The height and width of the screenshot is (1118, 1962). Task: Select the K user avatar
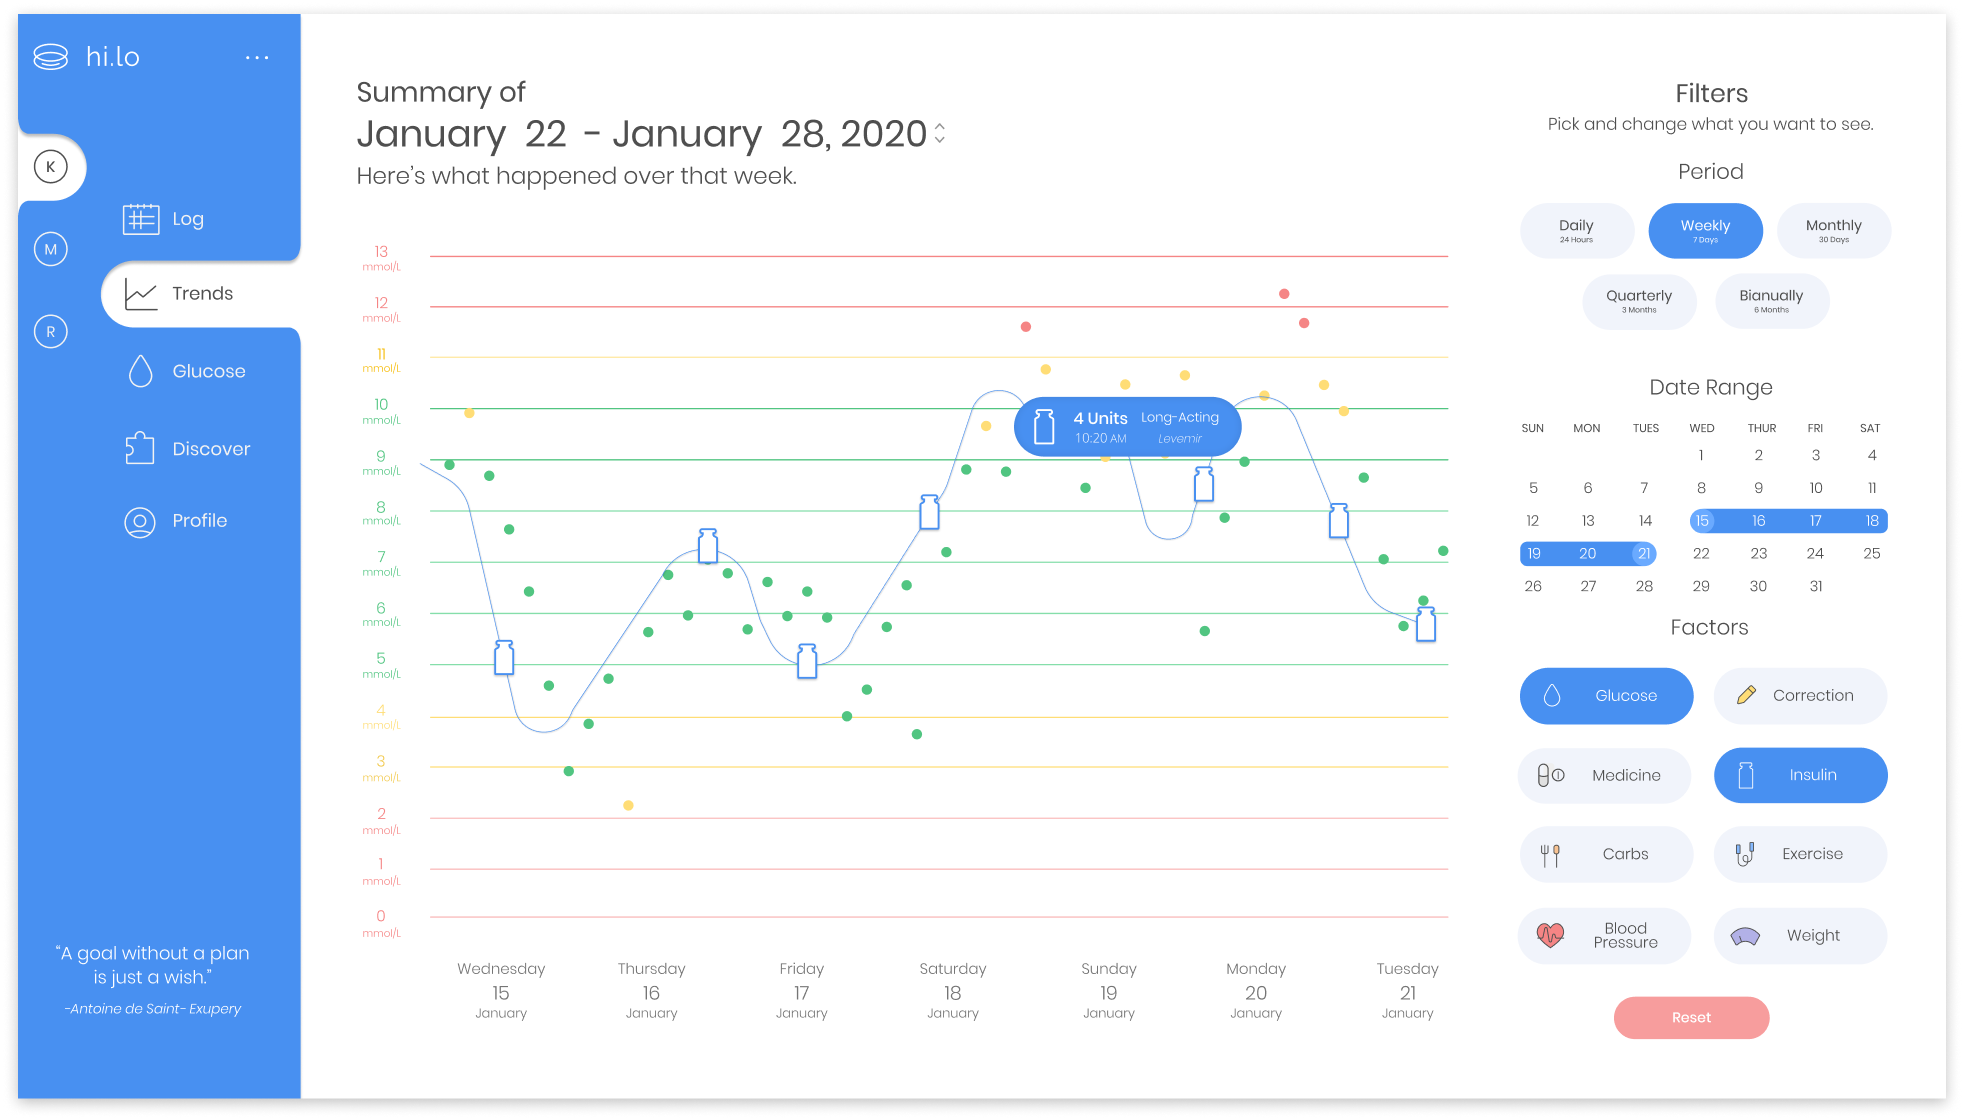click(51, 167)
